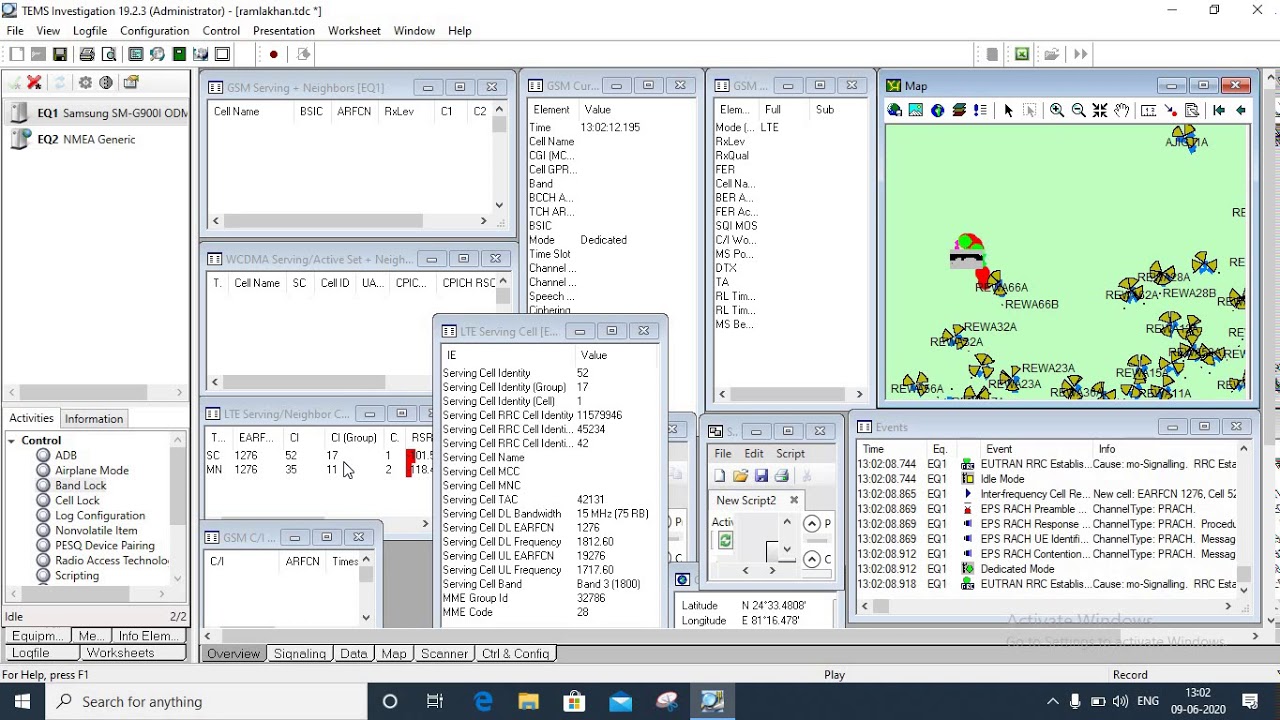
Task: Click down arrow of Activities tree scrollbar
Action: coord(178,577)
